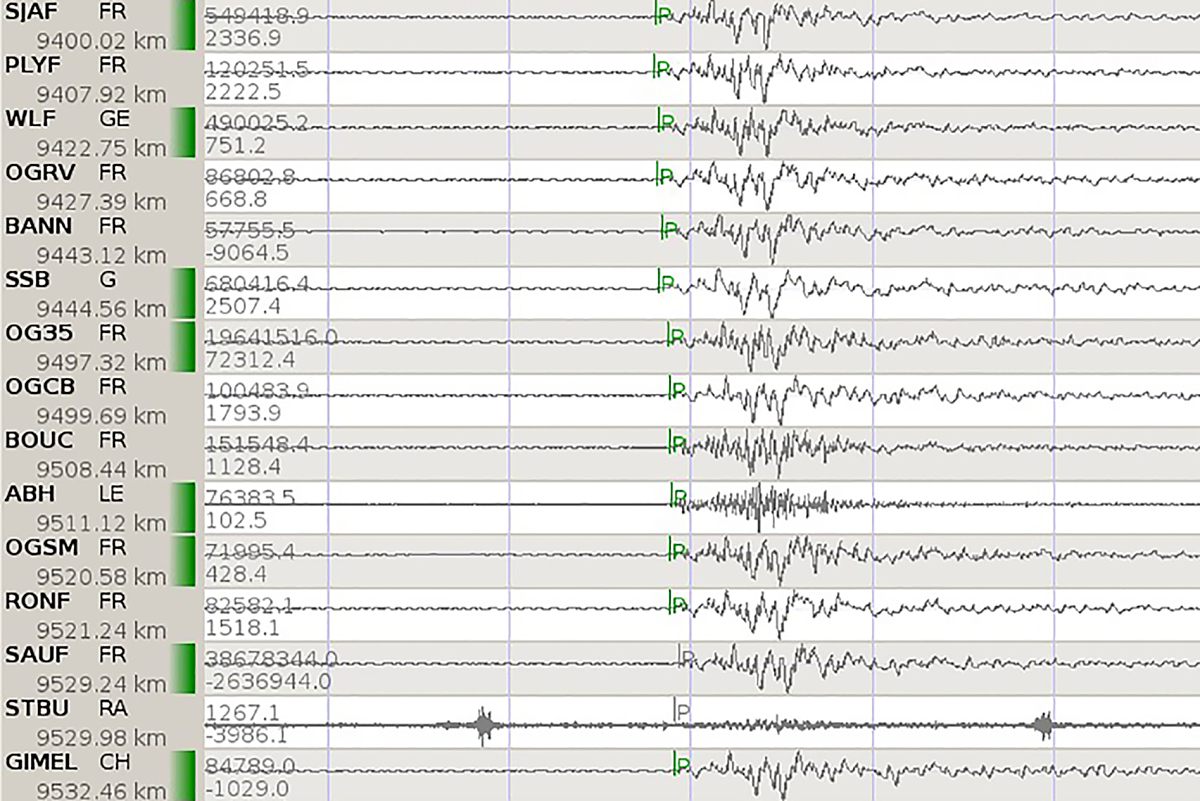Select the SSB station label

[x=26, y=279]
